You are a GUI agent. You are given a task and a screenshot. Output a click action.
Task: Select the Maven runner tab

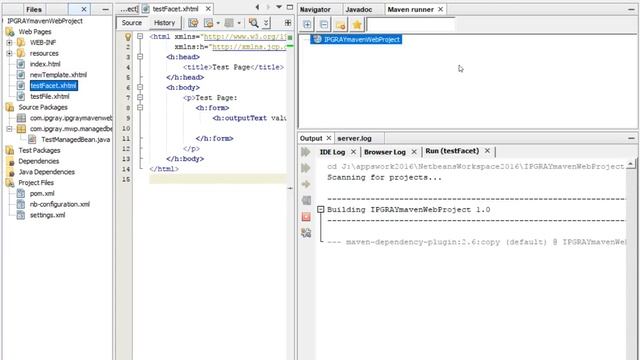411,9
